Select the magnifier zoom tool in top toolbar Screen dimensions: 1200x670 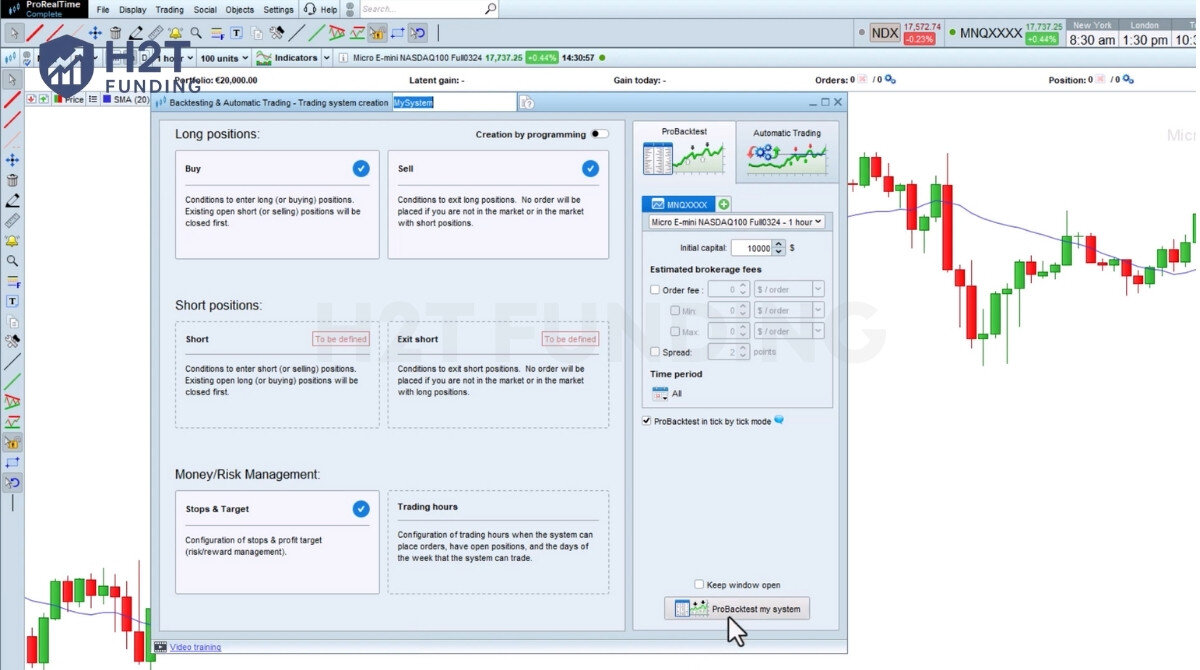(196, 34)
